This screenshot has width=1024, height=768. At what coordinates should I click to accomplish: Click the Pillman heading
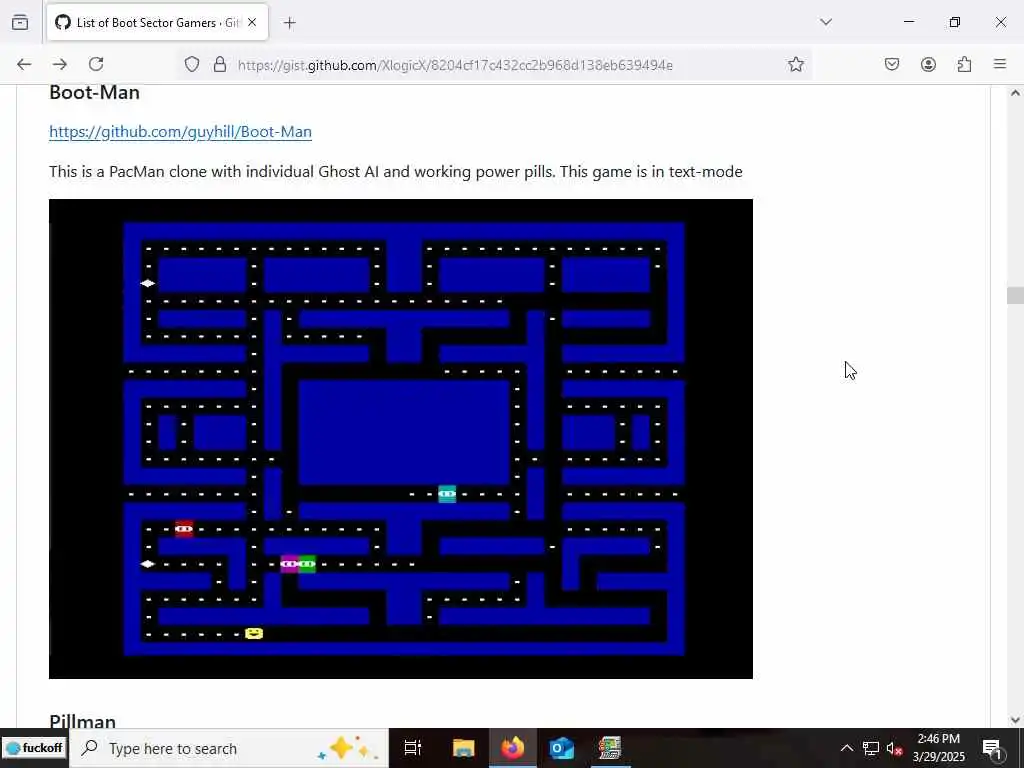83,721
